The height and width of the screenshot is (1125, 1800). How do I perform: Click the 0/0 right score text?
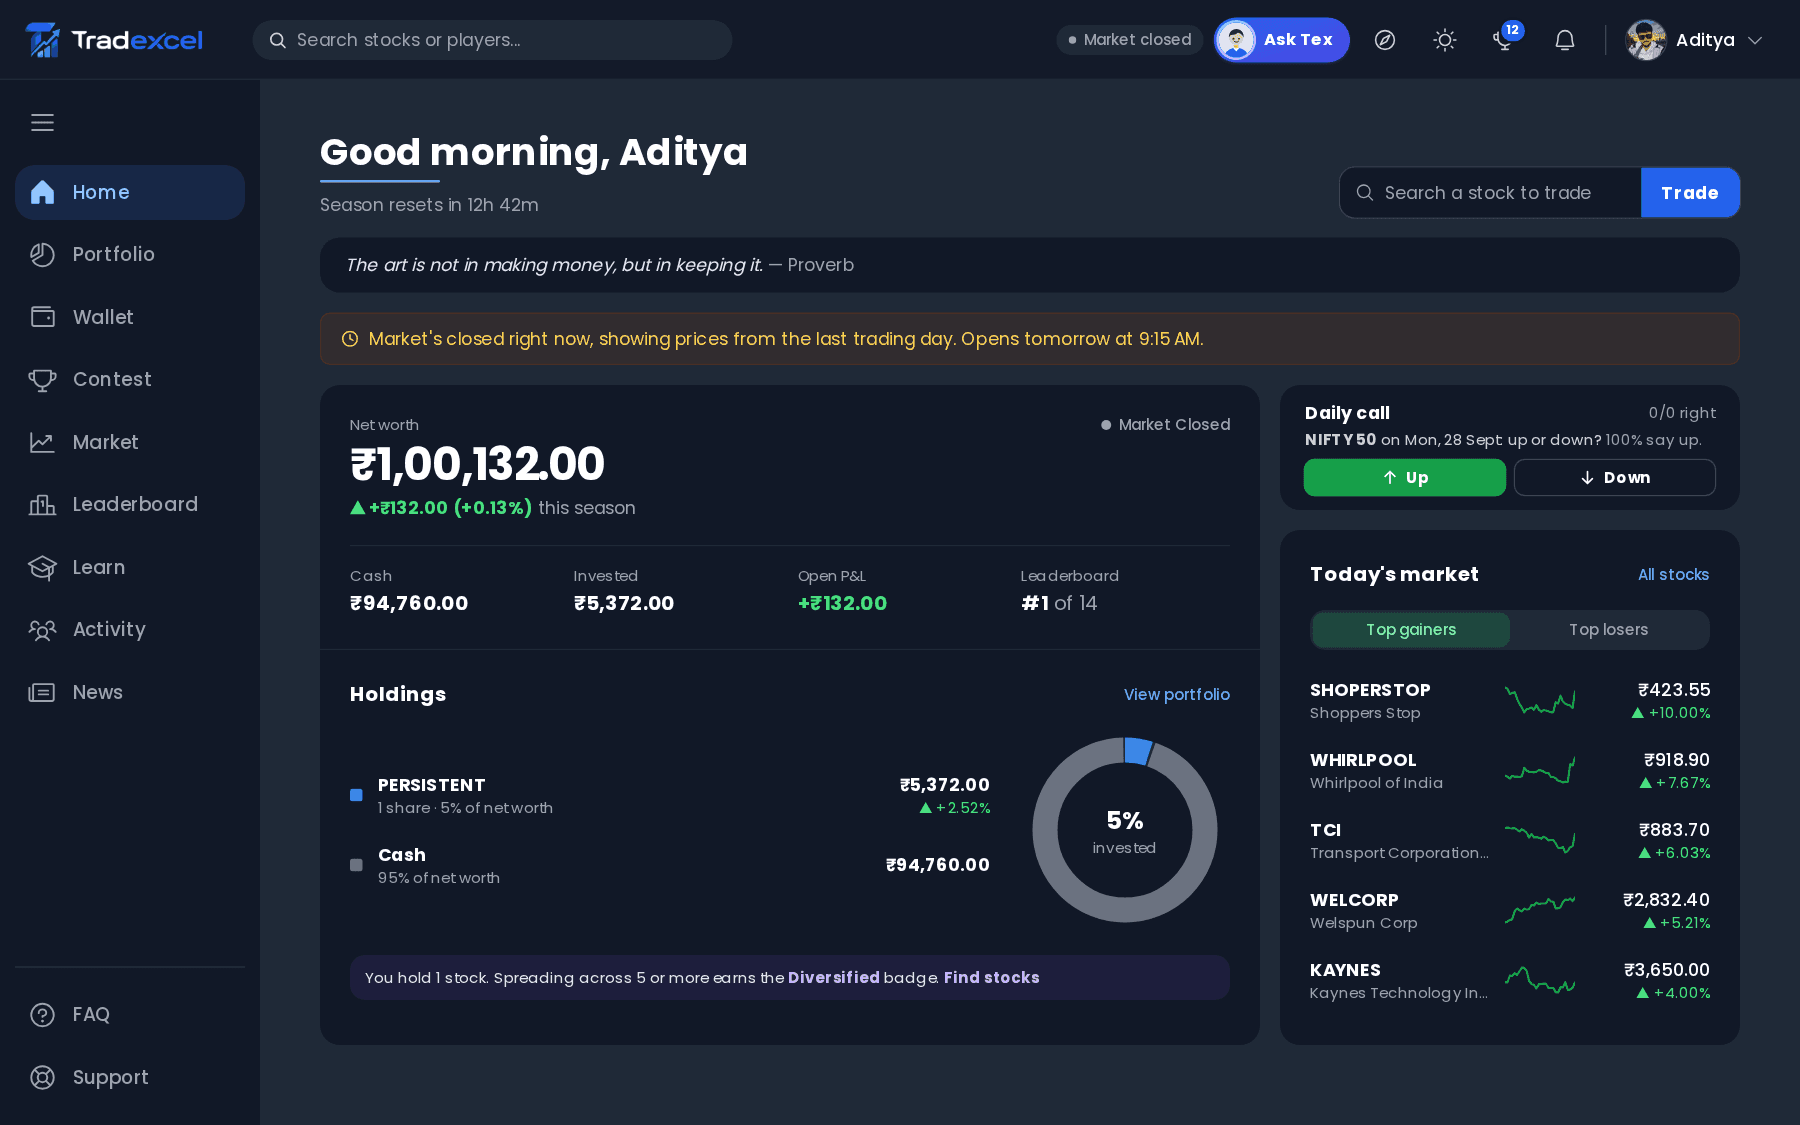point(1682,413)
